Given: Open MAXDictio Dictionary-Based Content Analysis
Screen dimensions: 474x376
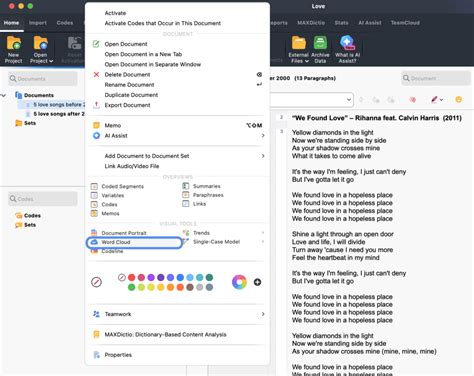Looking at the screenshot, I should click(x=165, y=334).
